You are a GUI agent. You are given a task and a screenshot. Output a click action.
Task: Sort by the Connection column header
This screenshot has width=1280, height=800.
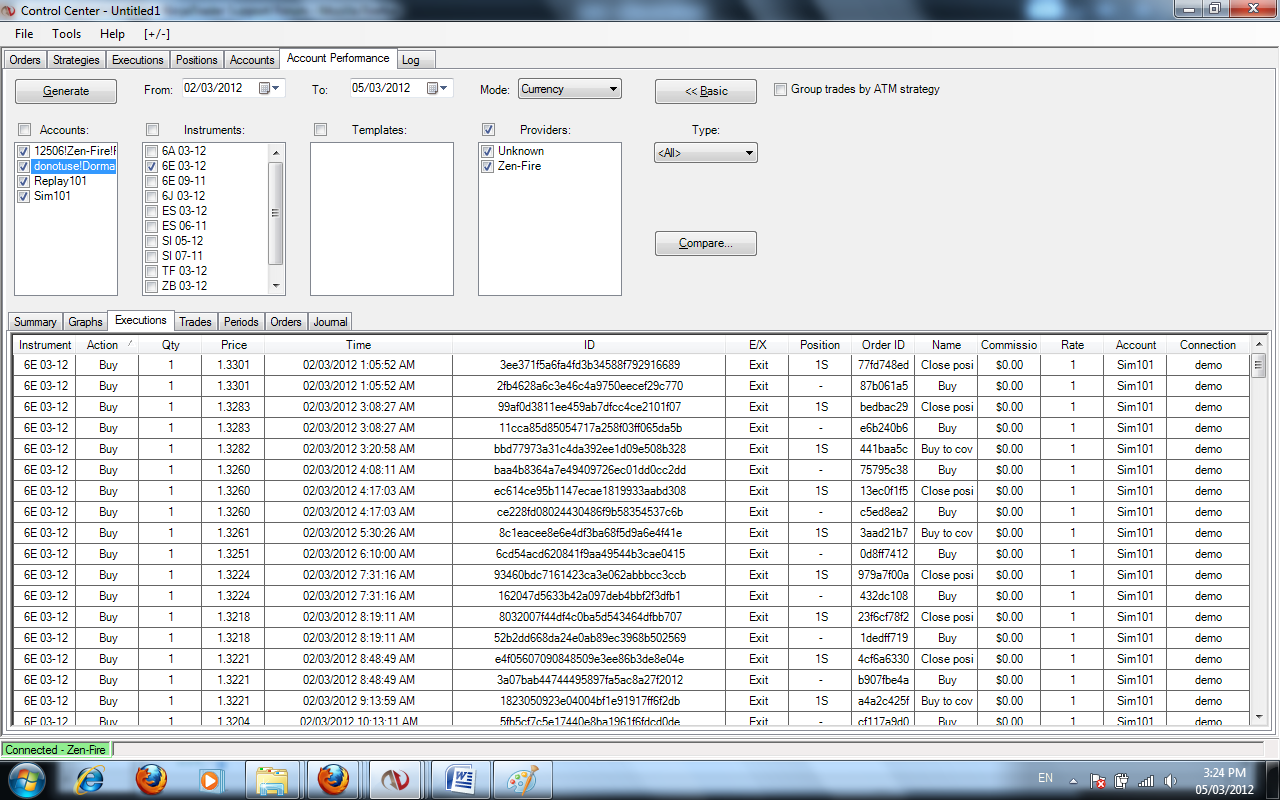pos(1208,345)
